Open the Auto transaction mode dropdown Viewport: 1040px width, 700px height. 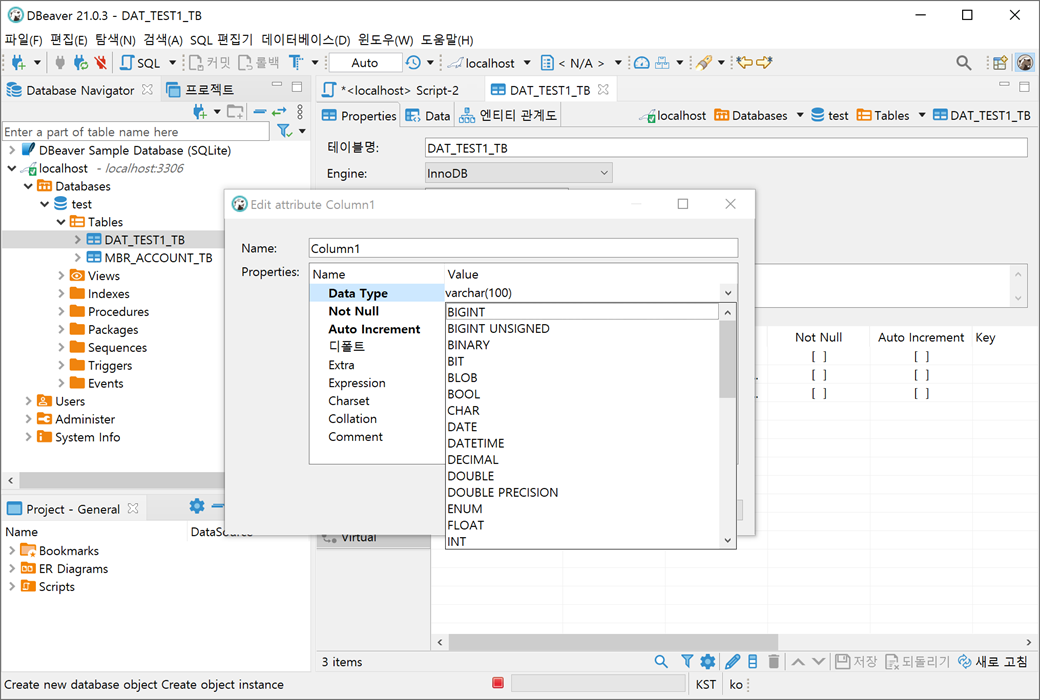[x=365, y=62]
